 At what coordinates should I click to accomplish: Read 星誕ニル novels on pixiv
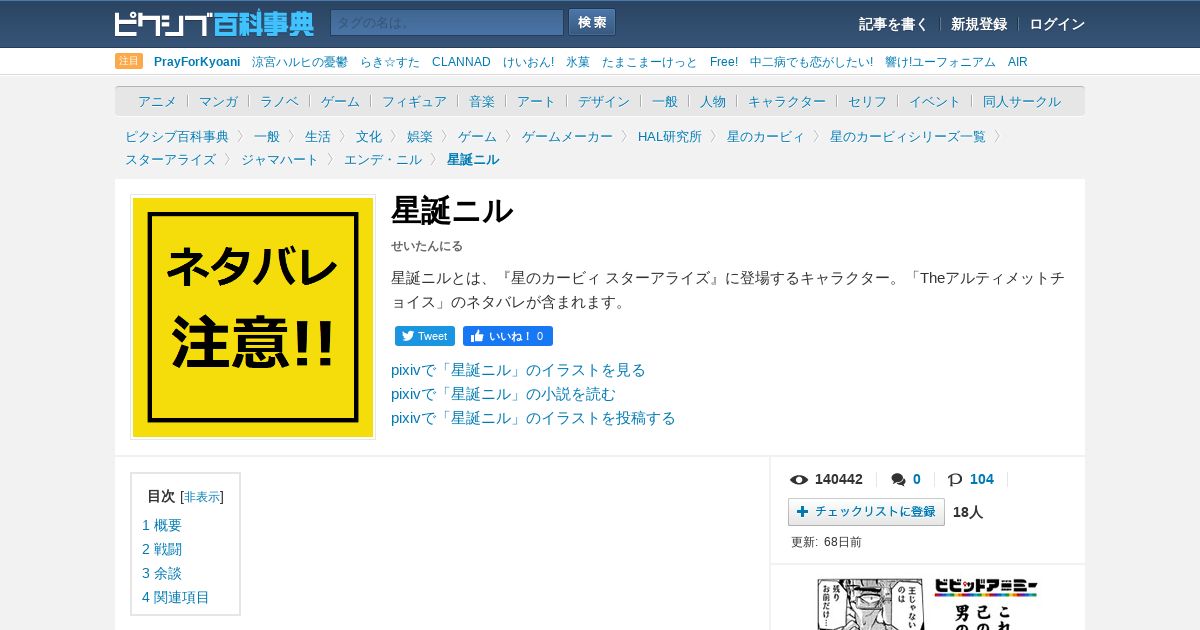503,394
